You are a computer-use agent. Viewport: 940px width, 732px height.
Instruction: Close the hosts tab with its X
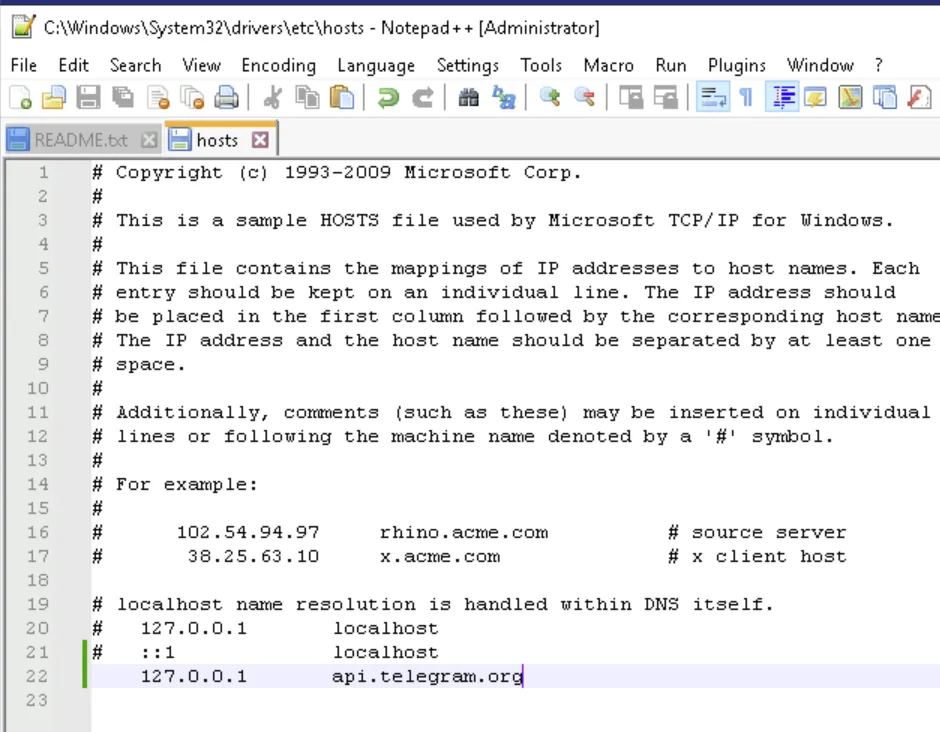coord(260,140)
